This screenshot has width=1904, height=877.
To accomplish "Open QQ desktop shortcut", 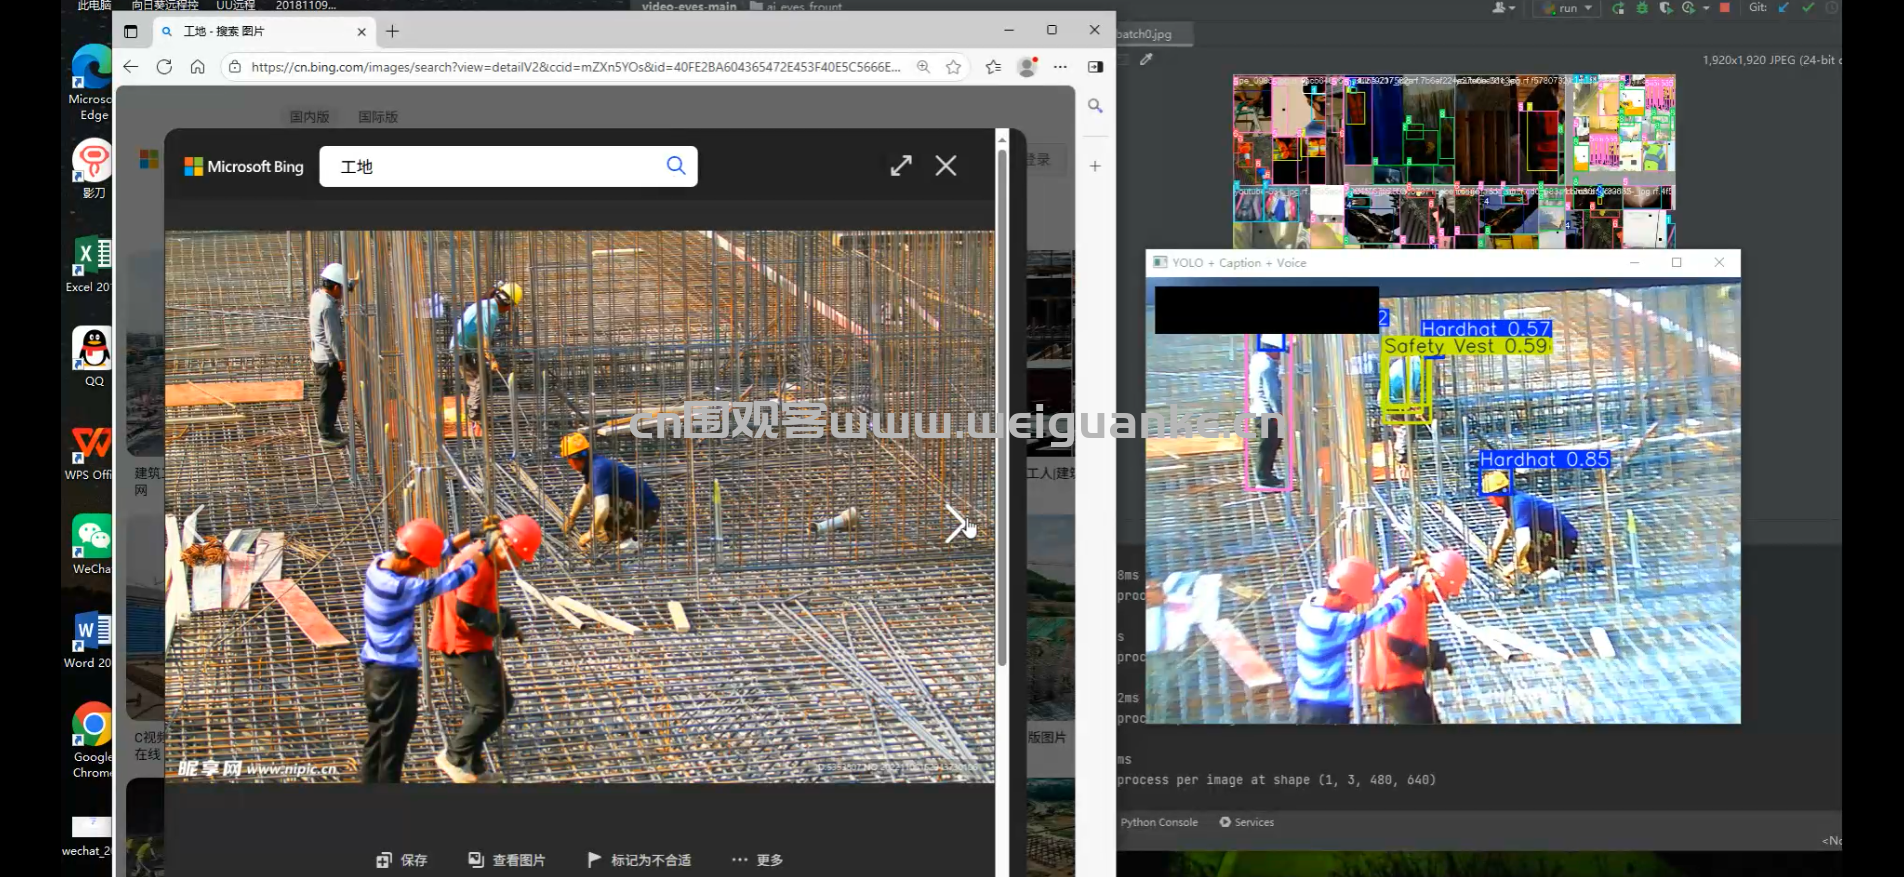I will click(x=93, y=357).
